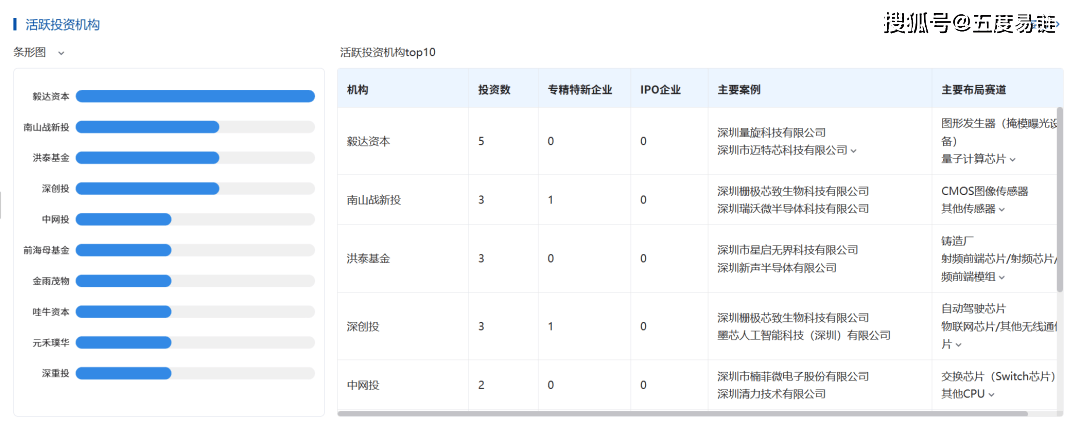Select the 深重投 bar in chart
This screenshot has height=427, width=1080.
point(123,373)
